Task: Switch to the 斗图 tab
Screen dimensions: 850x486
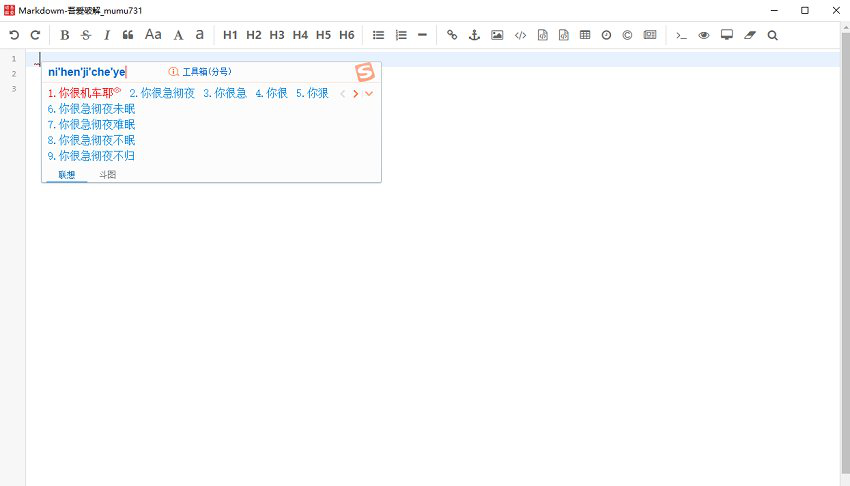Action: click(x=107, y=175)
